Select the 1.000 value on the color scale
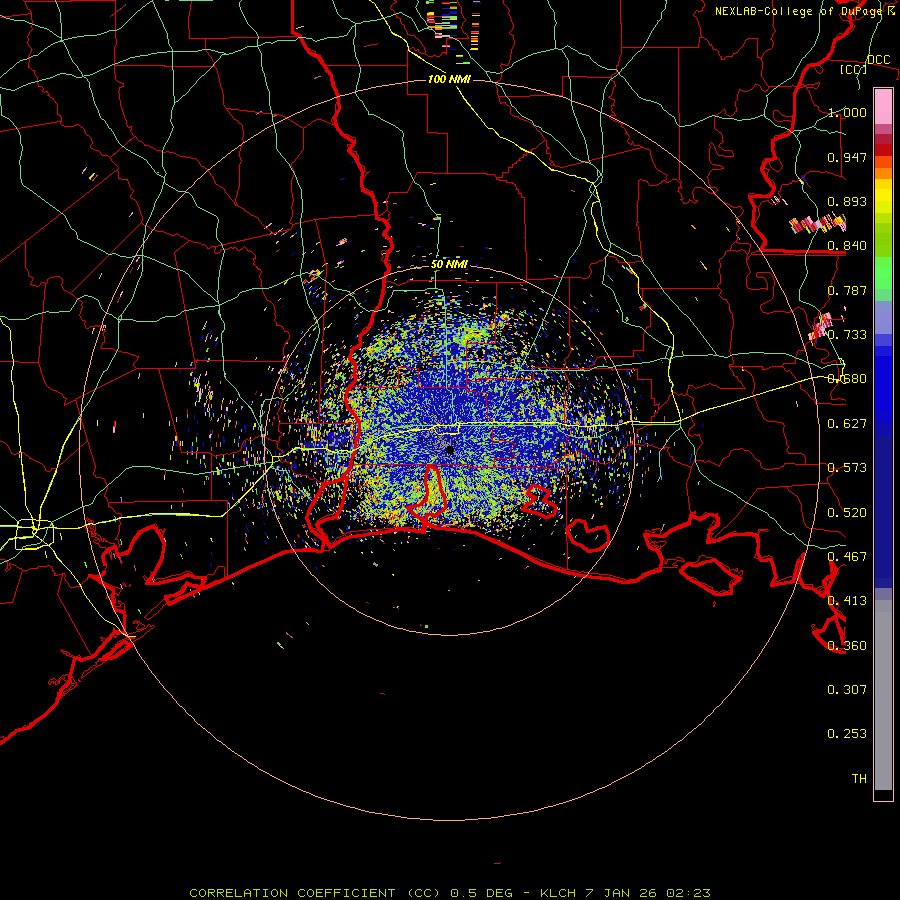This screenshot has height=900, width=900. click(x=847, y=112)
